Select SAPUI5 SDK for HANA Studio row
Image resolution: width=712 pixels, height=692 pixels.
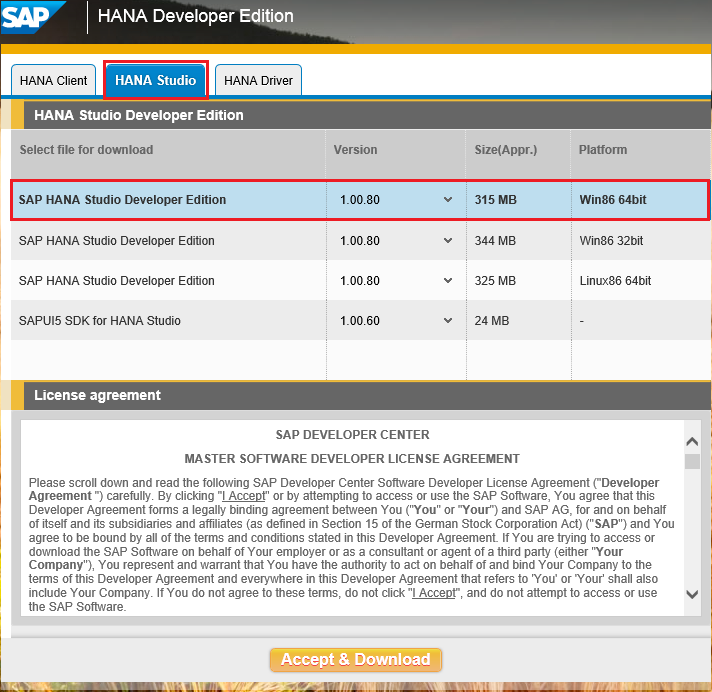click(x=360, y=321)
